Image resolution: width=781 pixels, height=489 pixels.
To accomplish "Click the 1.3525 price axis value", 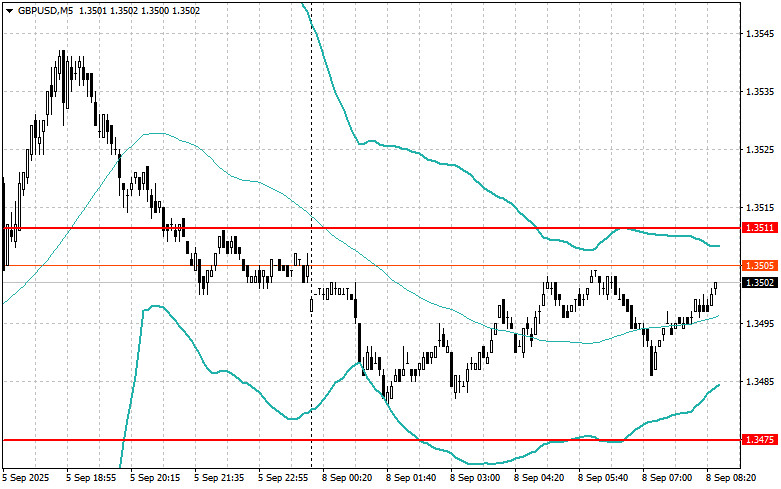I will (x=760, y=149).
